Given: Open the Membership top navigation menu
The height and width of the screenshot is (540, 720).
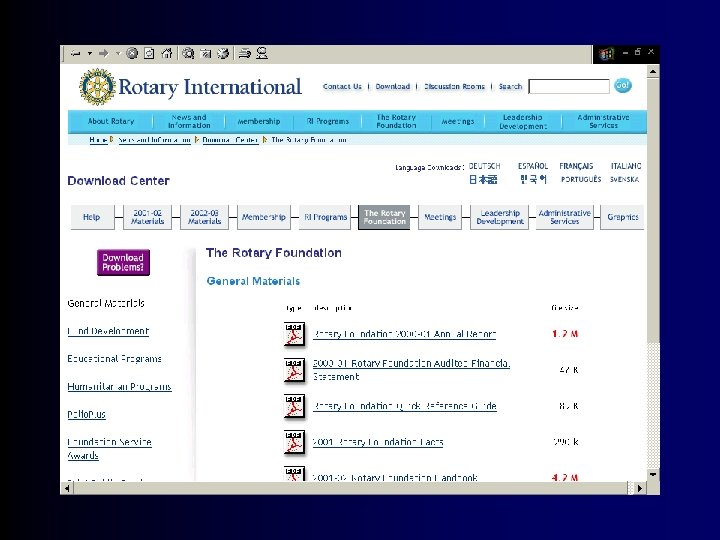Looking at the screenshot, I should point(259,121).
